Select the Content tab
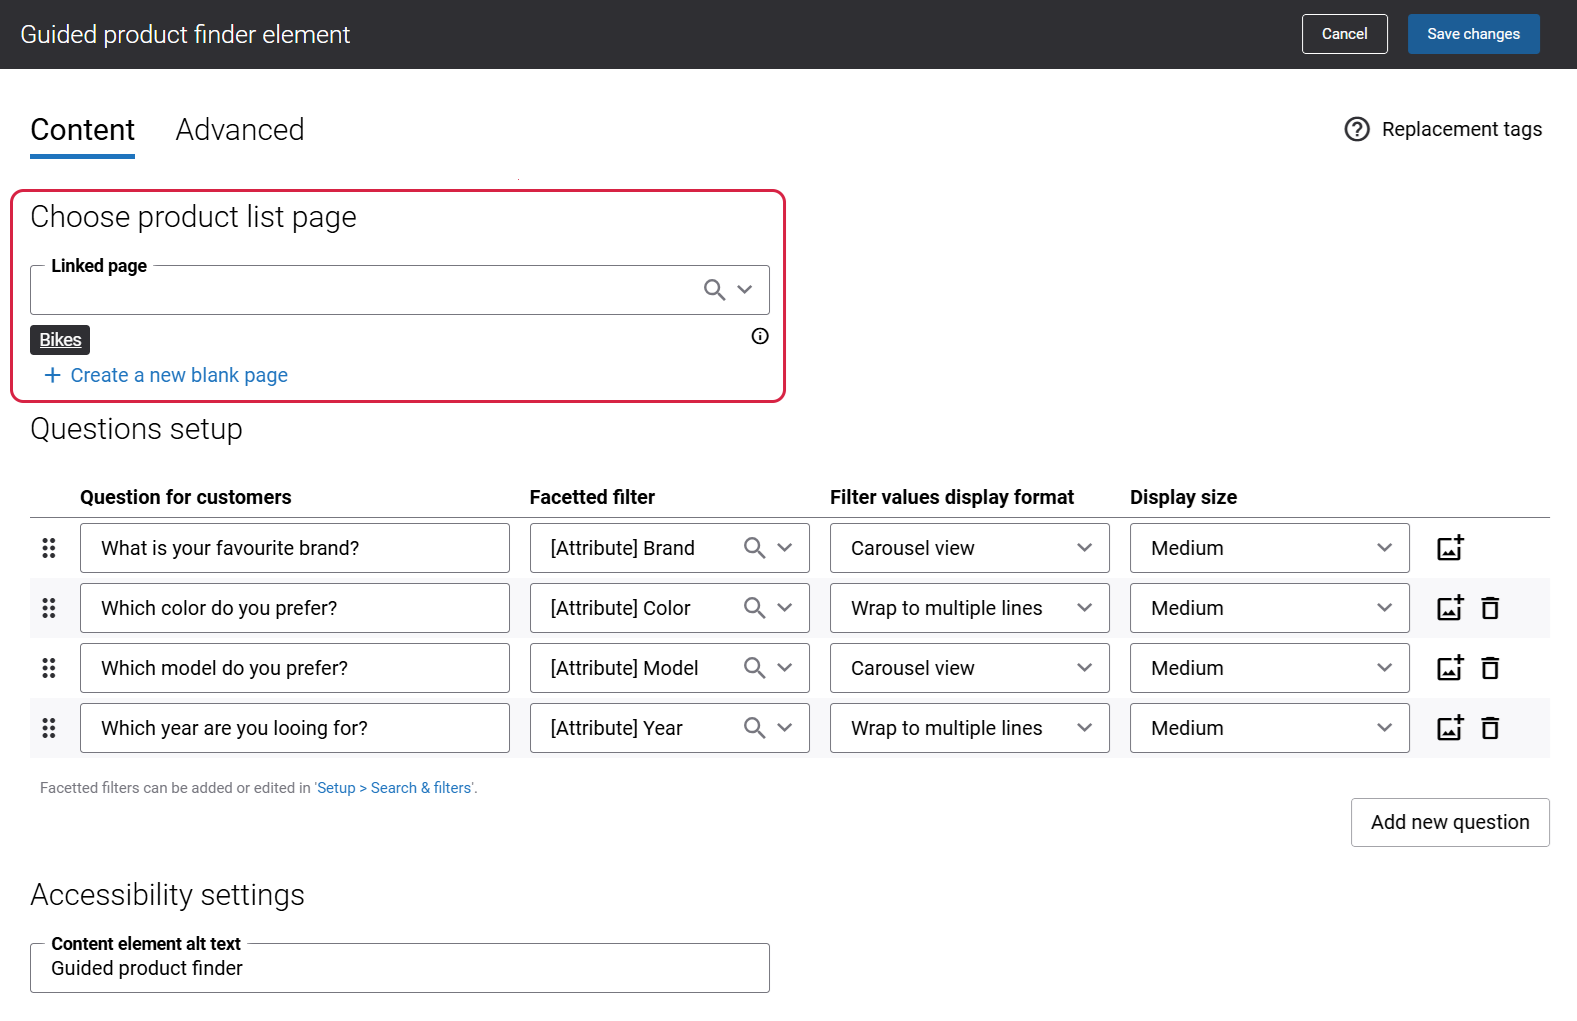The image size is (1577, 1021). [82, 130]
